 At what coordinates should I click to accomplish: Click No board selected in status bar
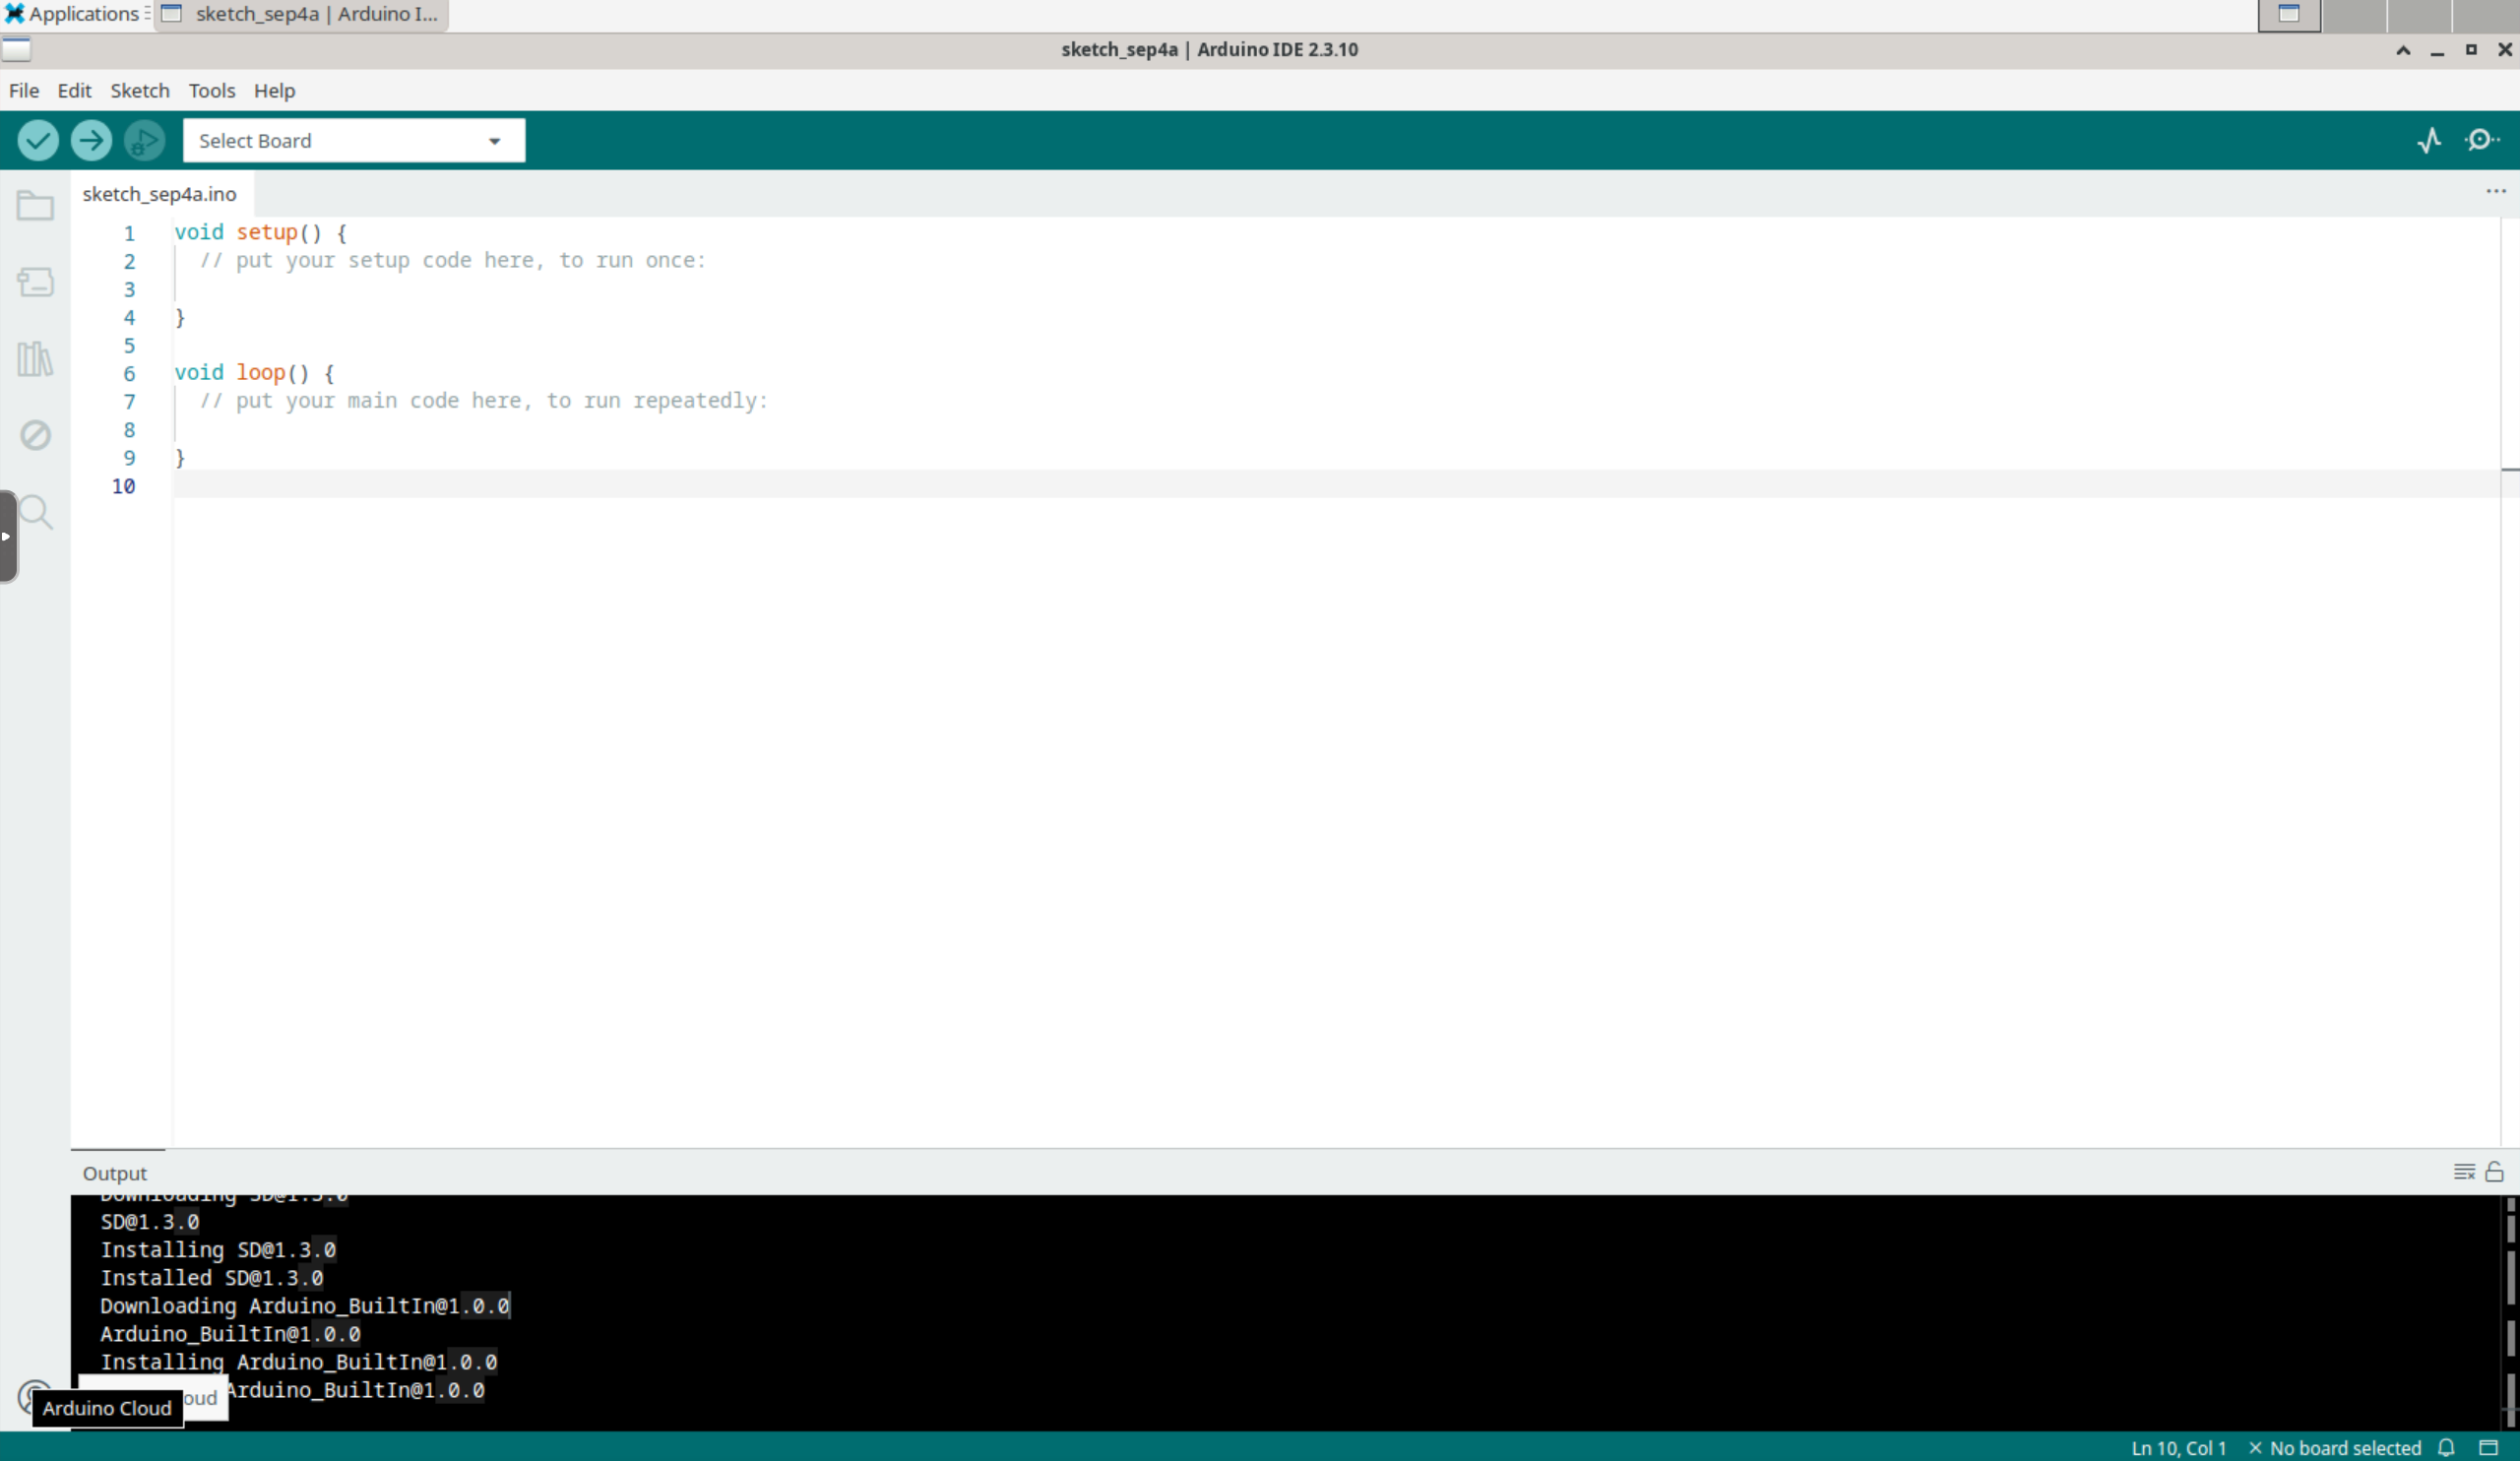(2335, 1447)
